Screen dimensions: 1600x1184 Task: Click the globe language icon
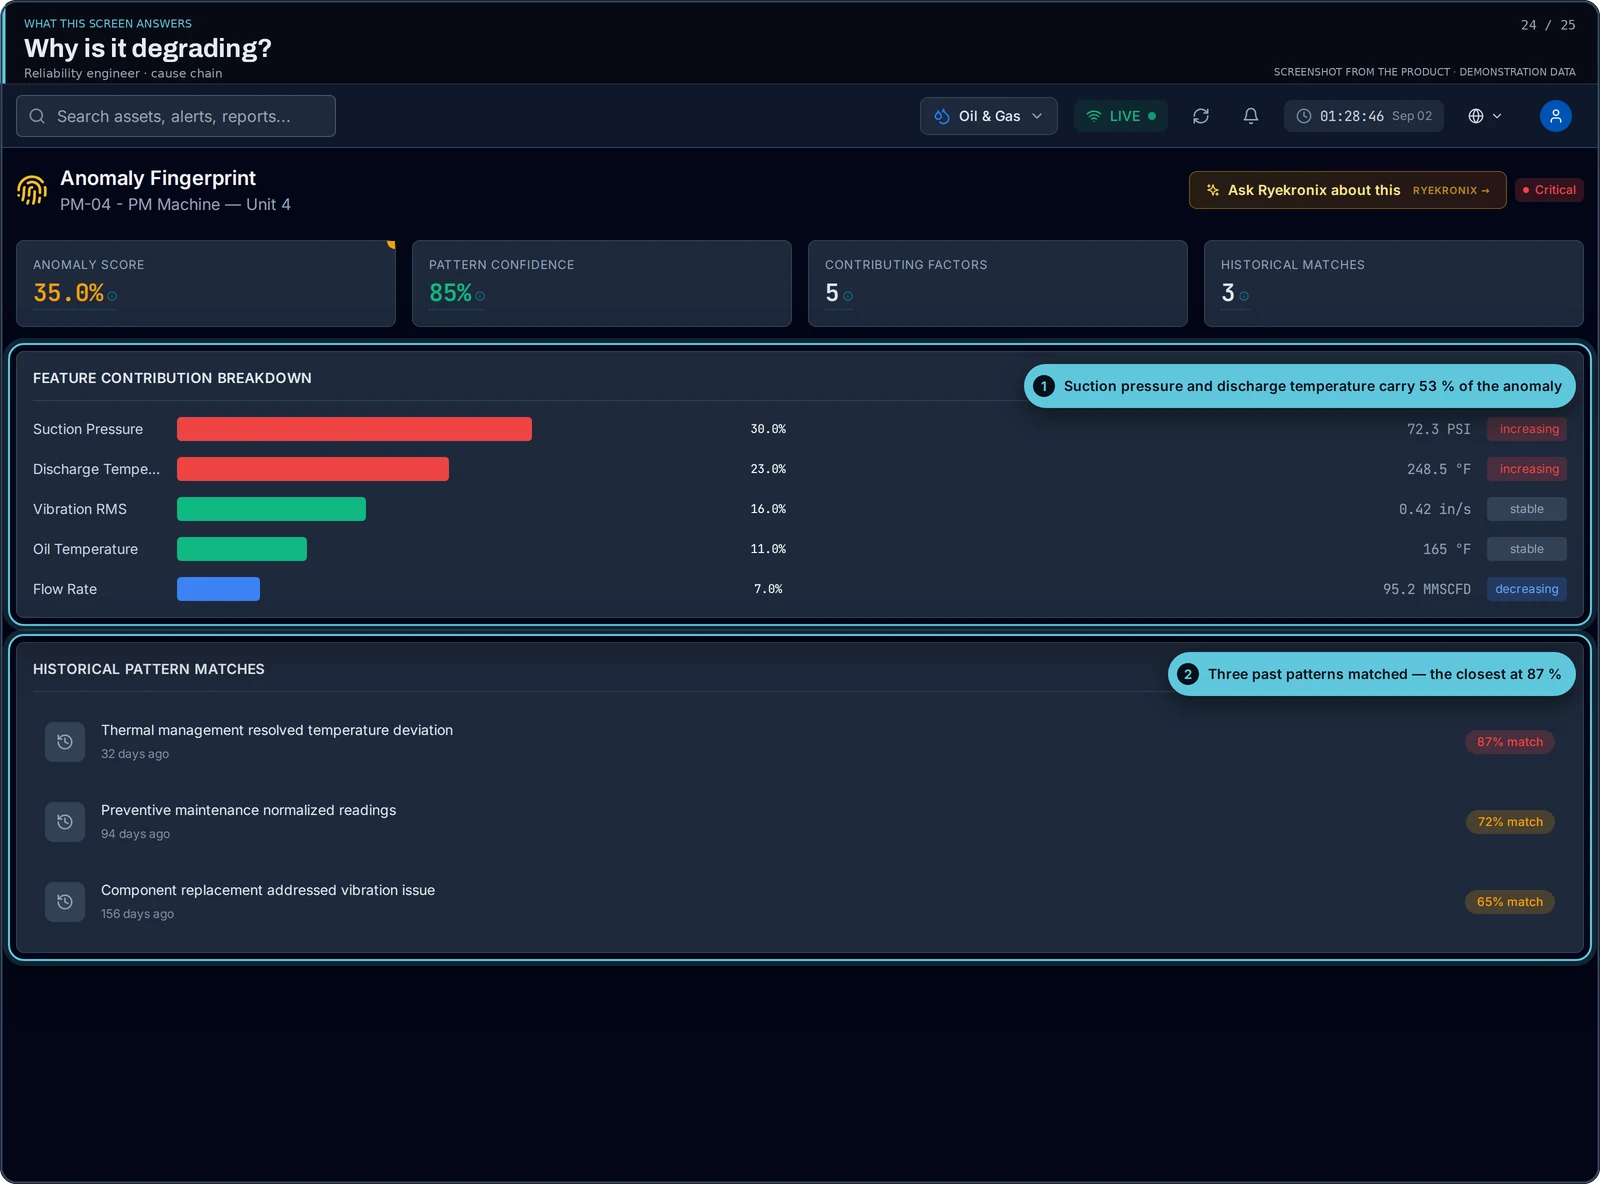point(1476,116)
